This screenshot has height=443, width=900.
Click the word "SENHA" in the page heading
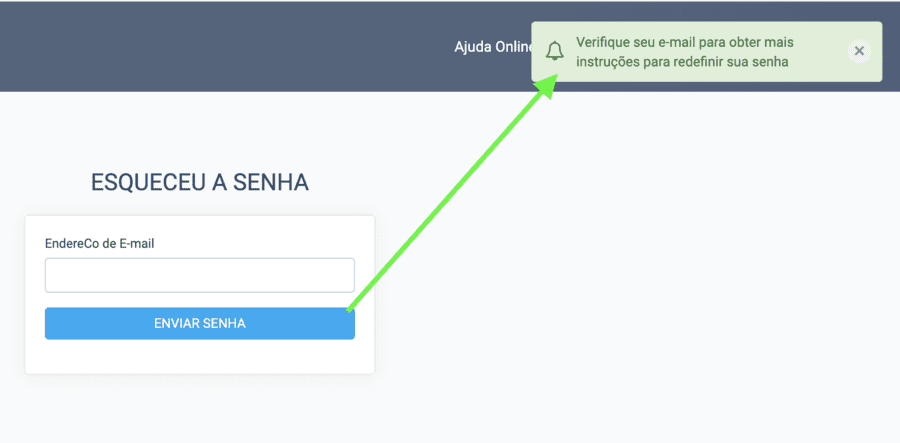click(270, 182)
